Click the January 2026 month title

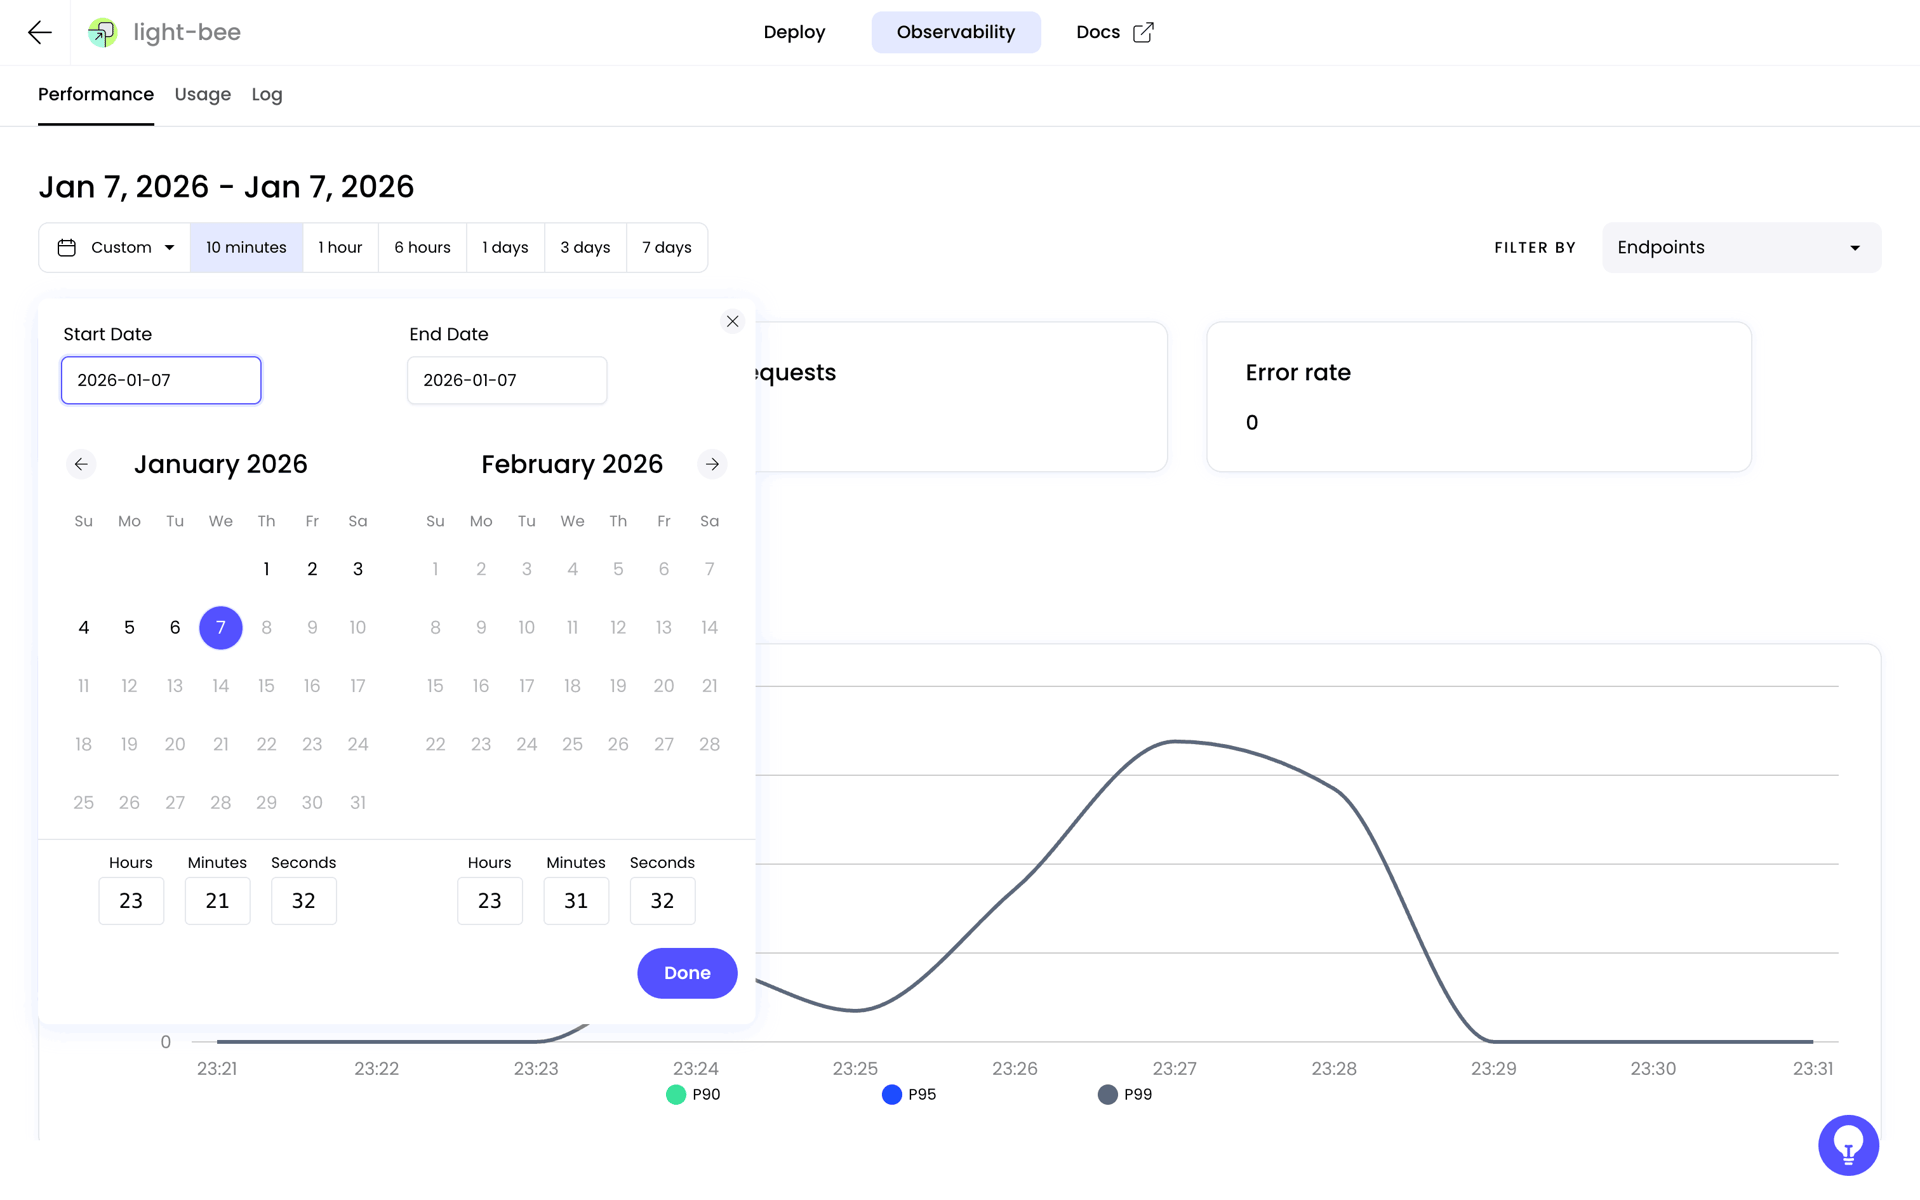[221, 464]
